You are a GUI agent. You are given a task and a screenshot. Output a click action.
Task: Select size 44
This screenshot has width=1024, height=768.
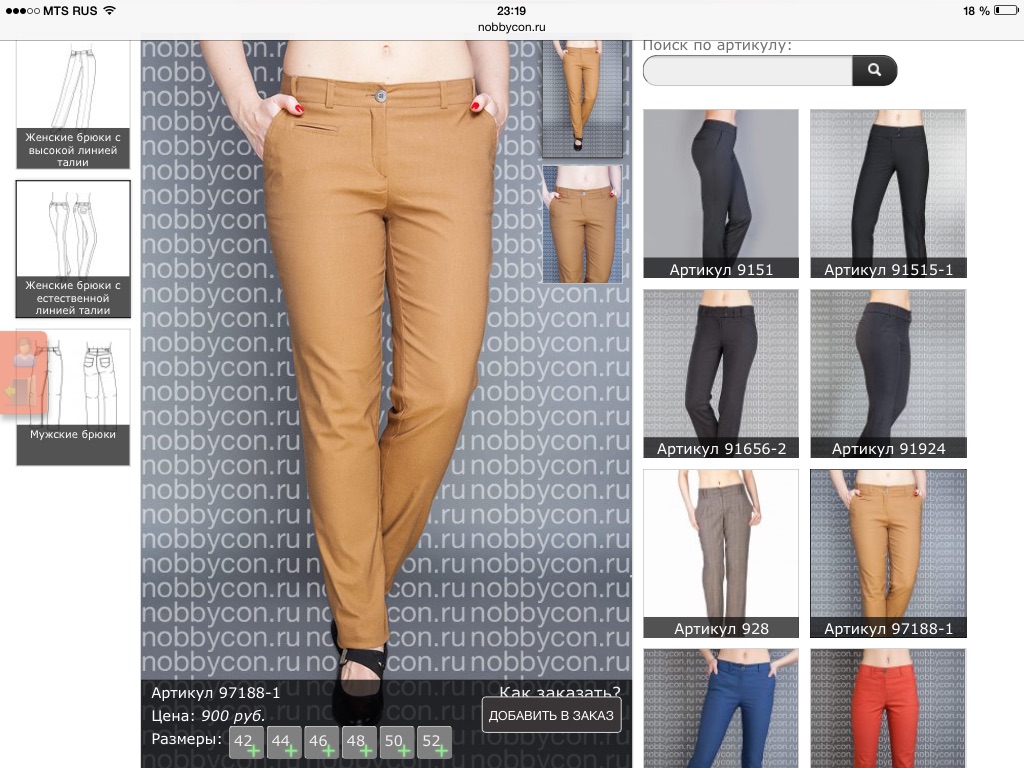pos(283,742)
